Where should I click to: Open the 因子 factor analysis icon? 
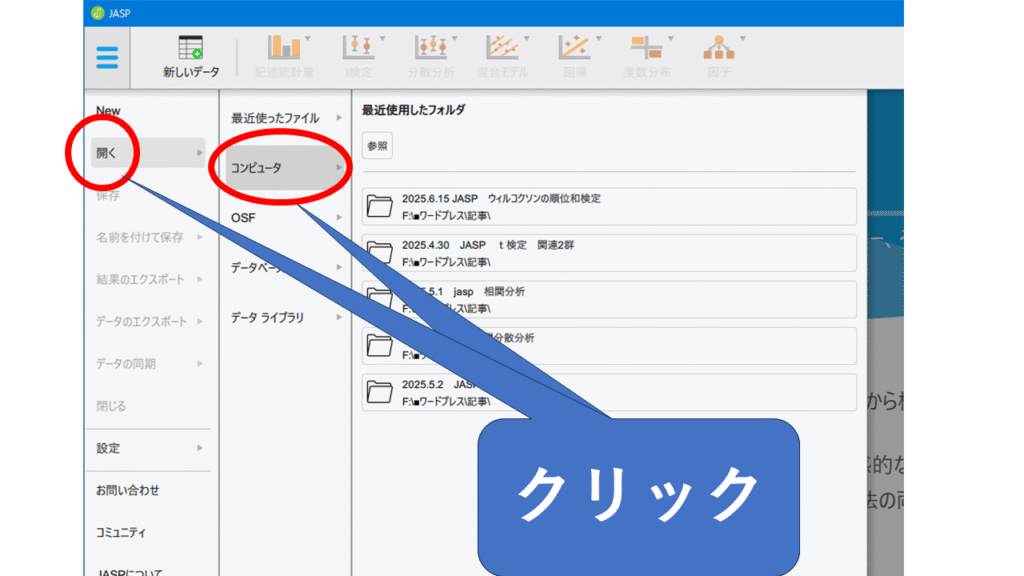pyautogui.click(x=718, y=48)
